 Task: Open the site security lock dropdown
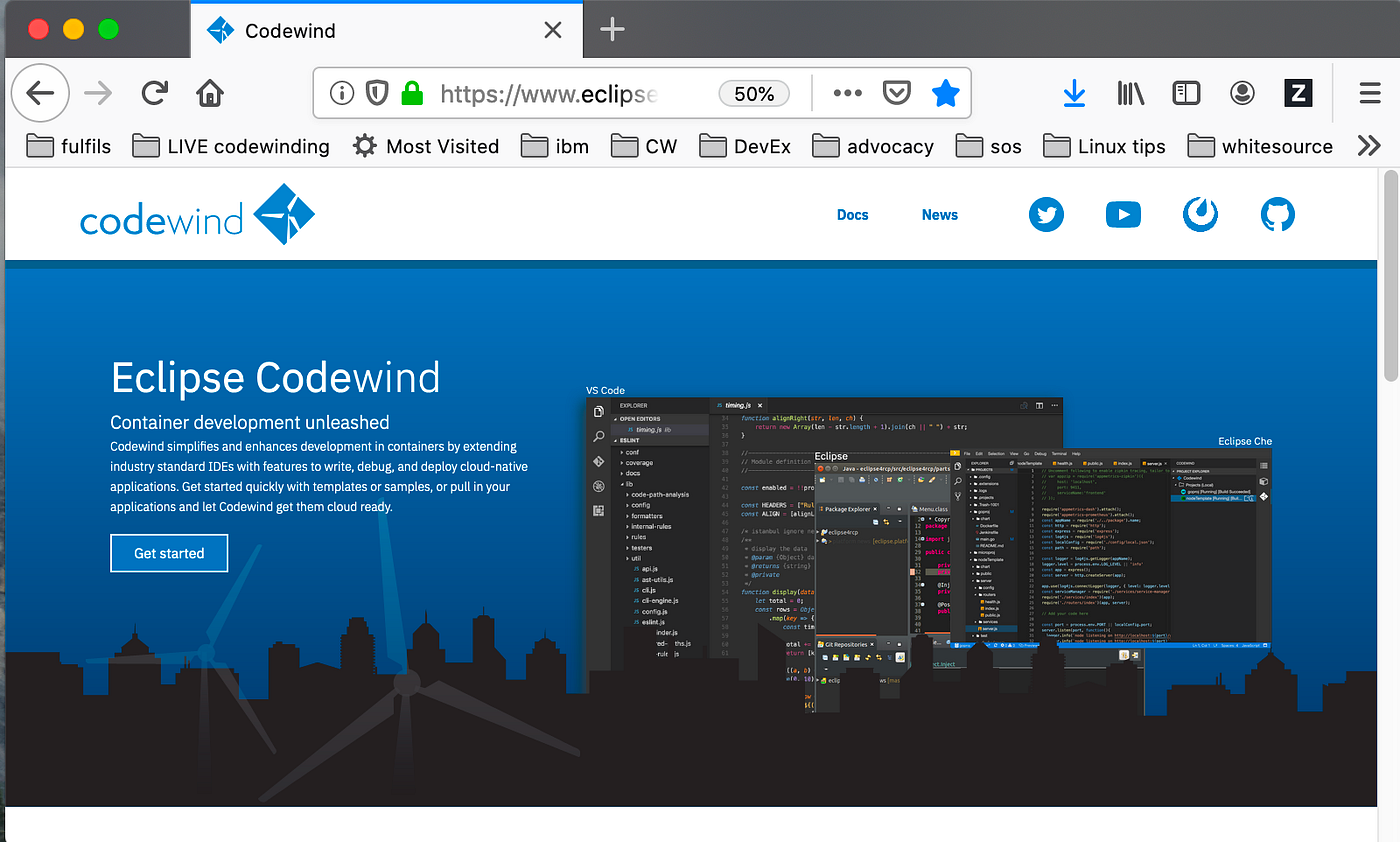coord(412,92)
